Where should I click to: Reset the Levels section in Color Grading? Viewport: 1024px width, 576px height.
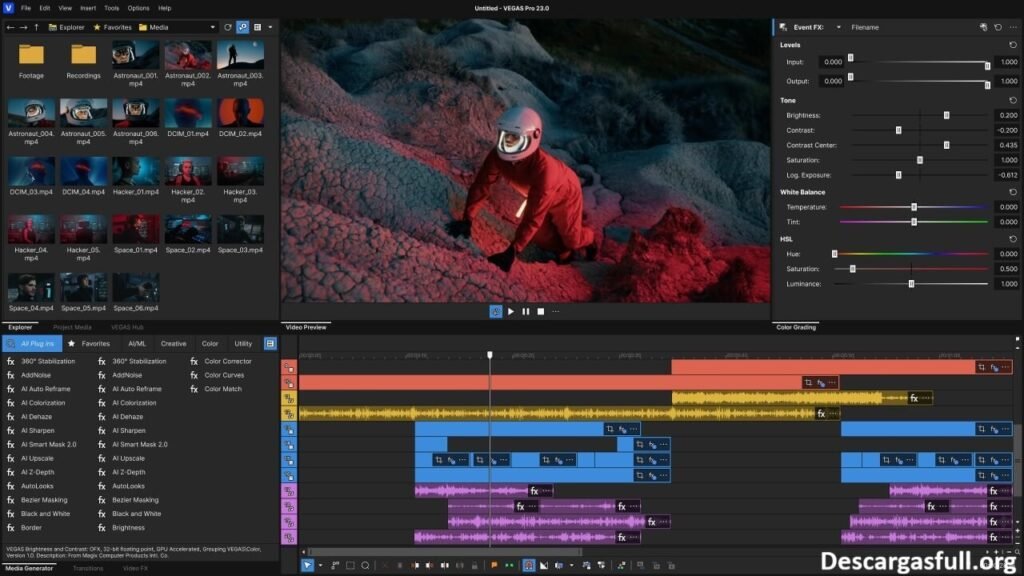[1013, 45]
